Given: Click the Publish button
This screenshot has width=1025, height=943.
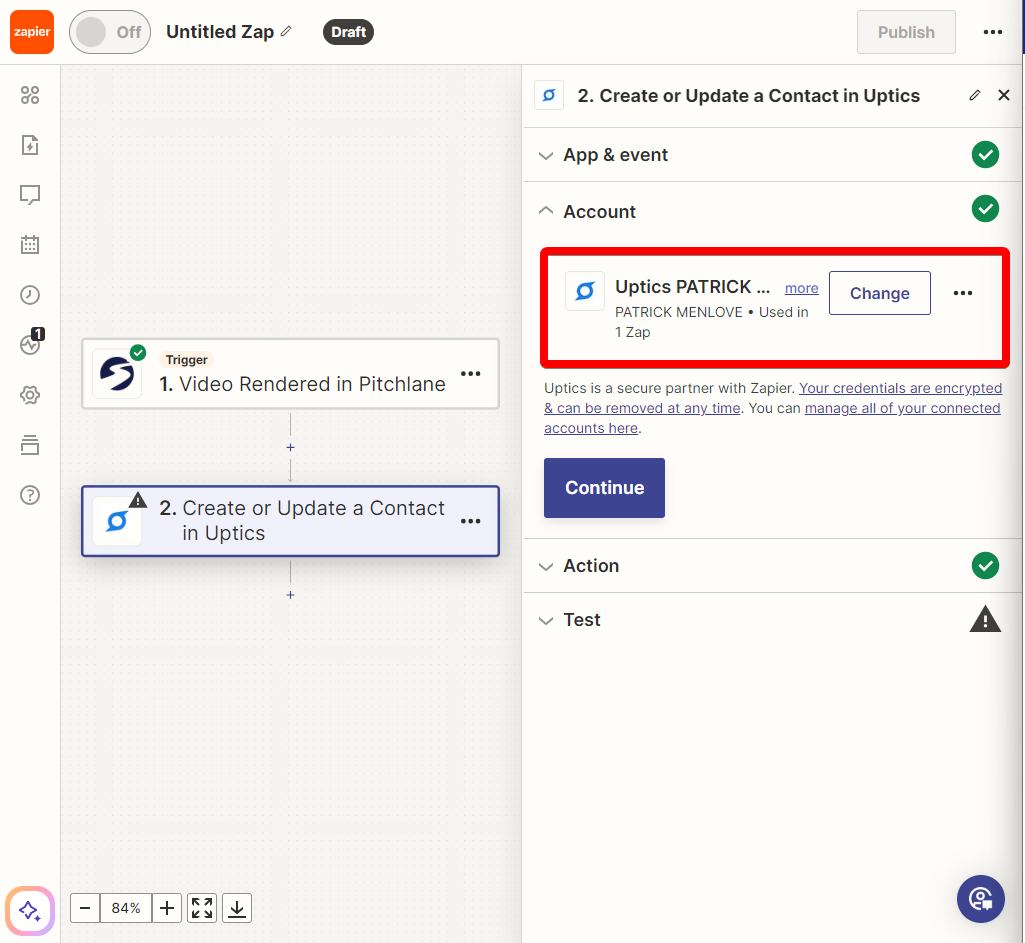Looking at the screenshot, I should (x=906, y=32).
